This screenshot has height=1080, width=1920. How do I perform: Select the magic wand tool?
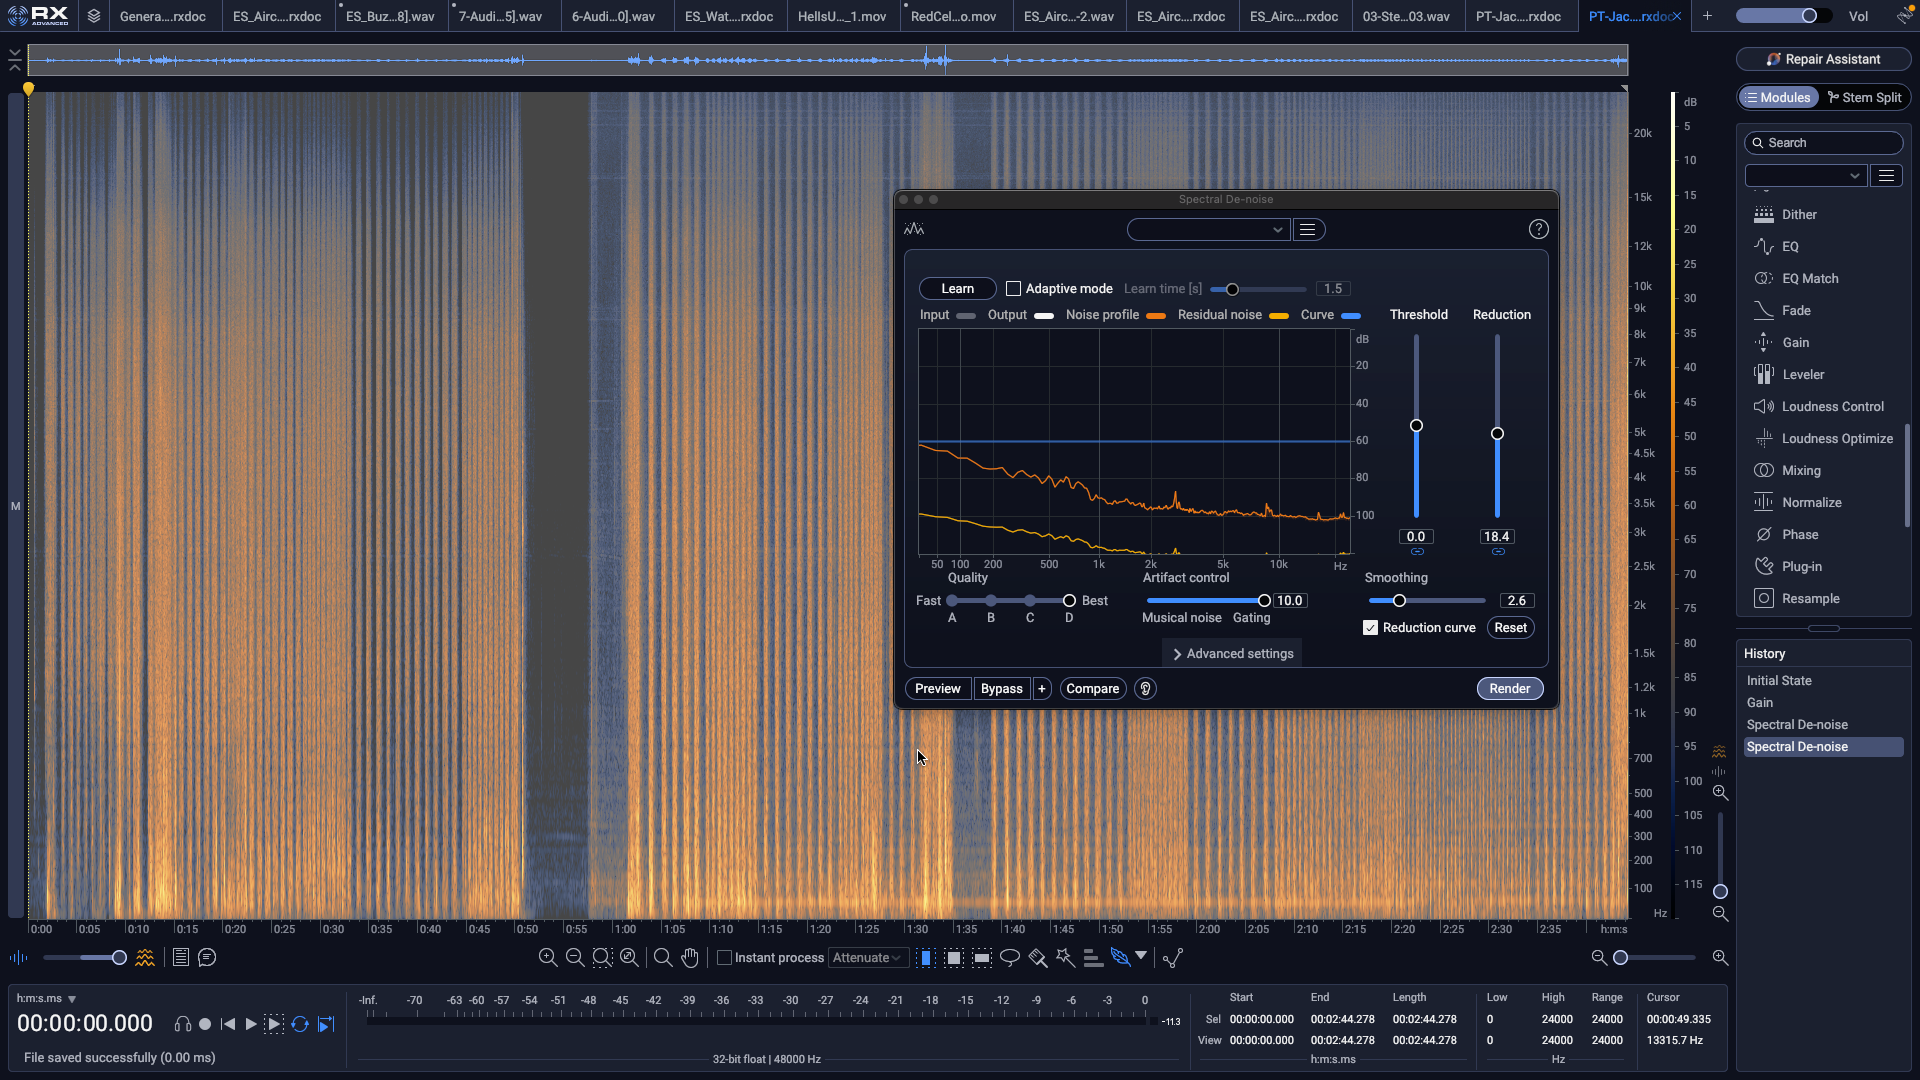coord(1065,958)
